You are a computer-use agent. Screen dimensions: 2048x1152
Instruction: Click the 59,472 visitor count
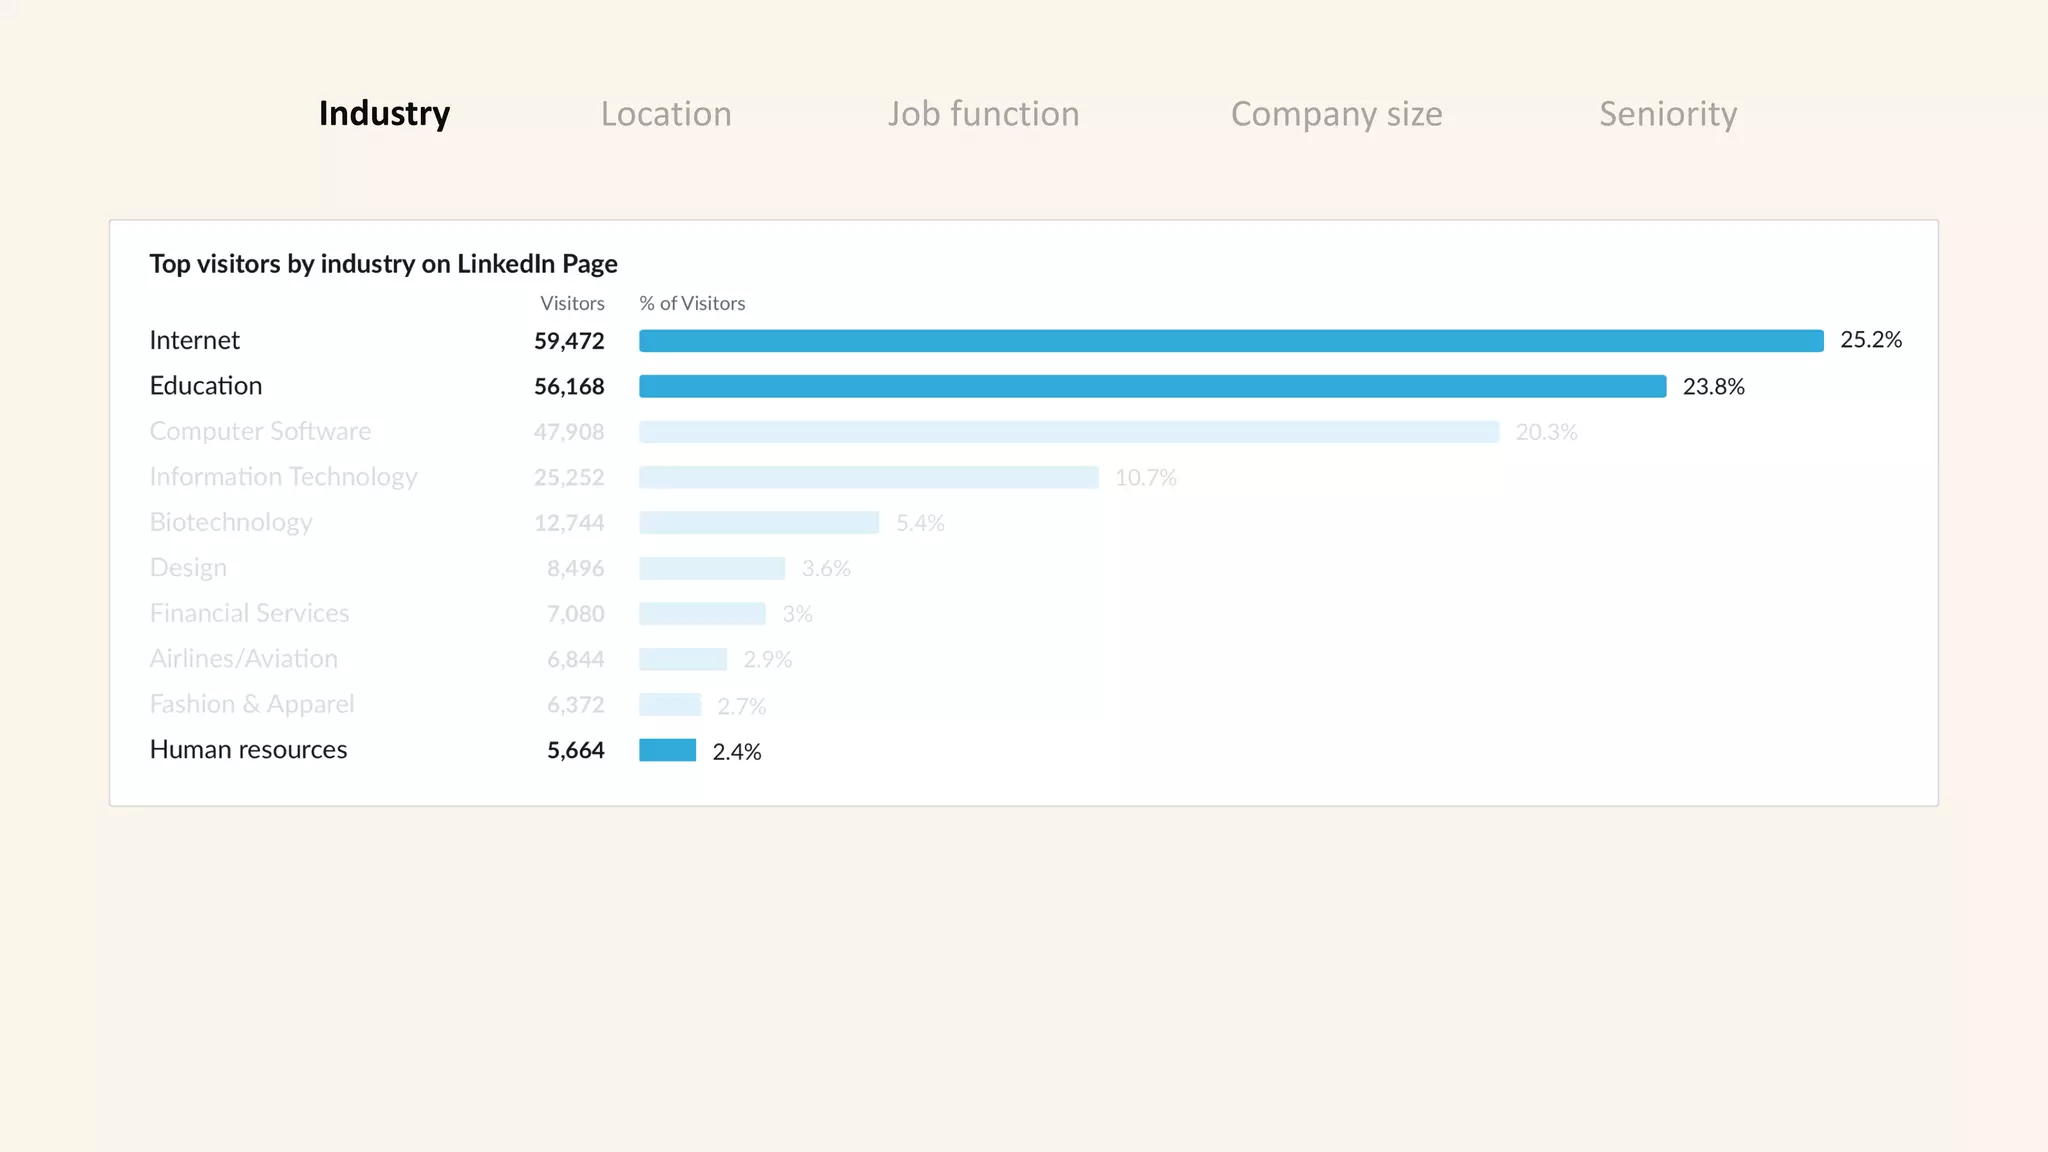click(569, 341)
